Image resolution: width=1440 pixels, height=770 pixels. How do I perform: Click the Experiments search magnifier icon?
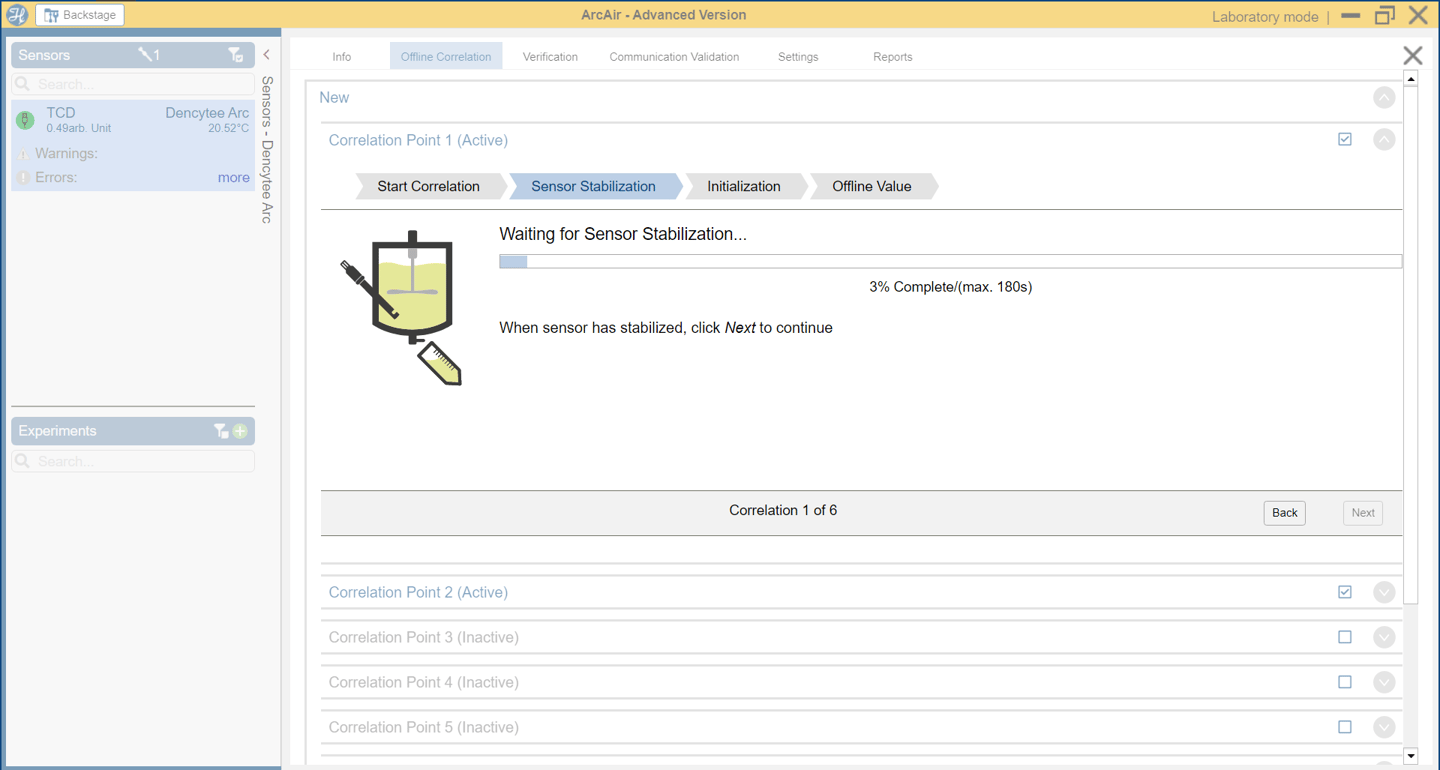point(23,461)
